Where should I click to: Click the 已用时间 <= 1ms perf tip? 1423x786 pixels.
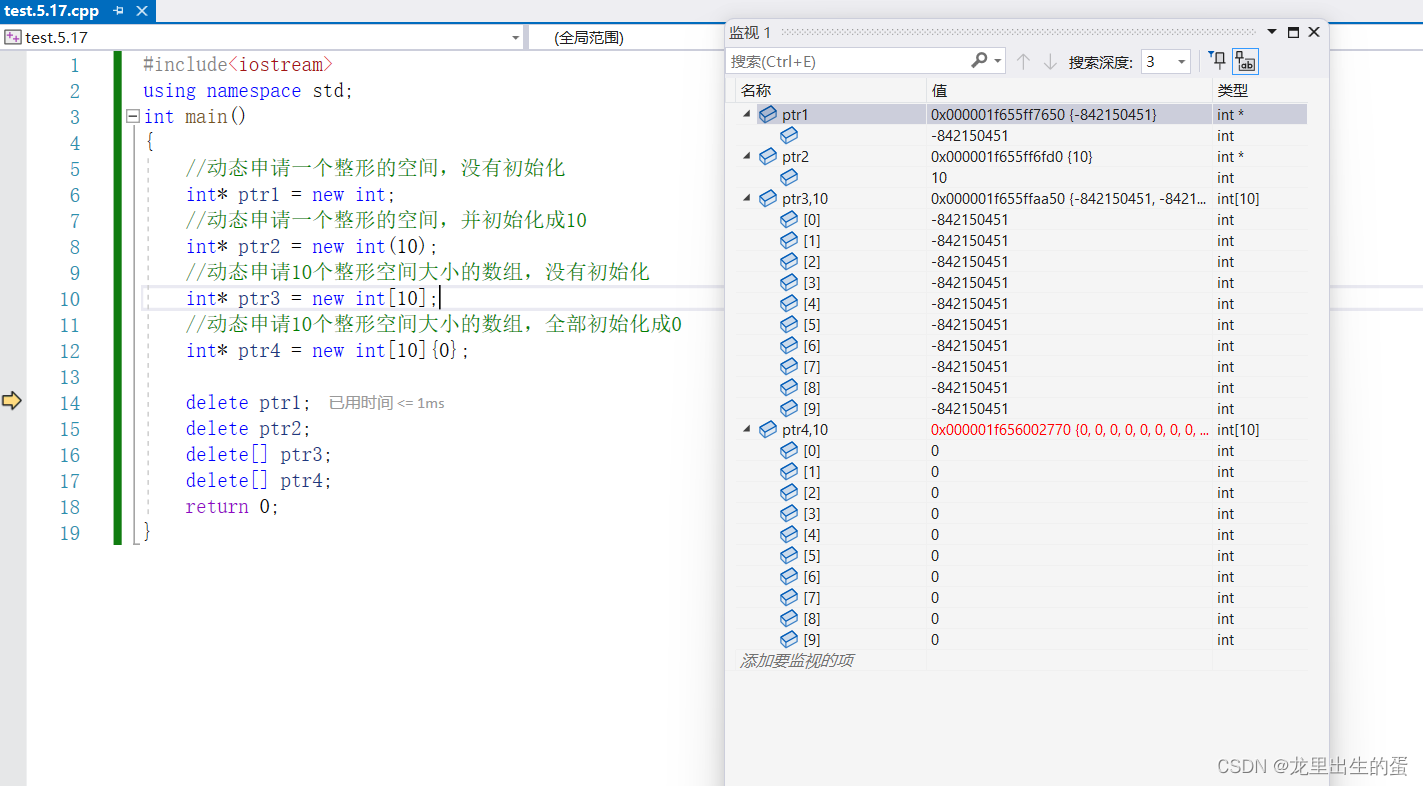pos(387,403)
